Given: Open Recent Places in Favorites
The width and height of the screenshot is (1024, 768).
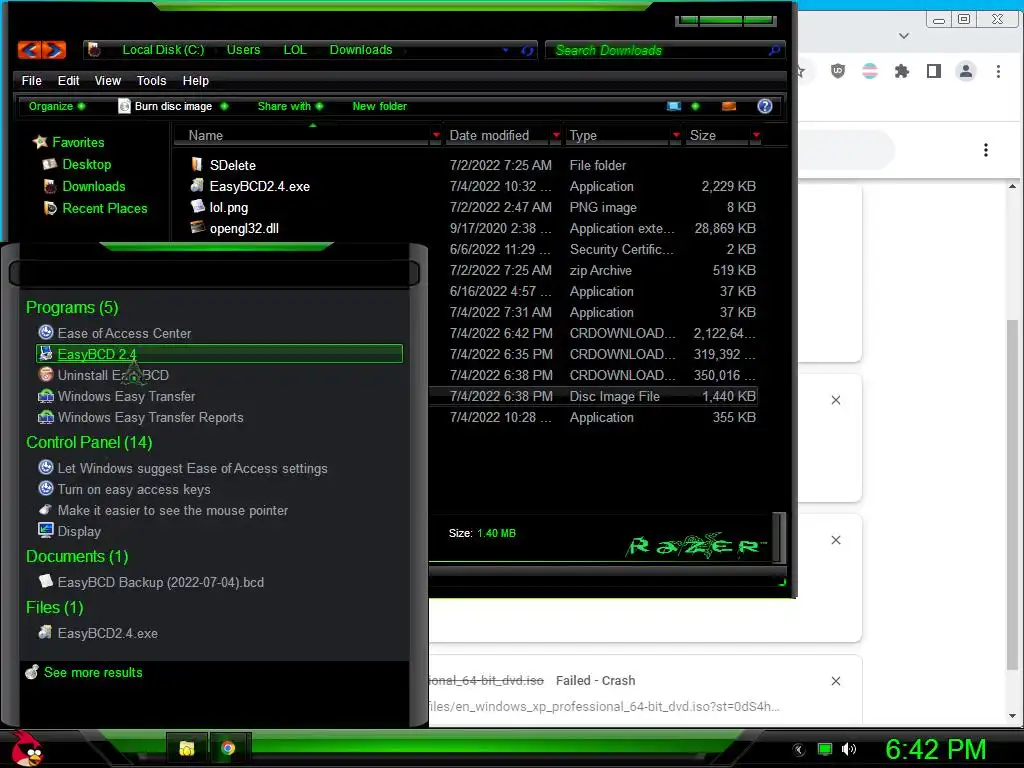Looking at the screenshot, I should (x=105, y=208).
